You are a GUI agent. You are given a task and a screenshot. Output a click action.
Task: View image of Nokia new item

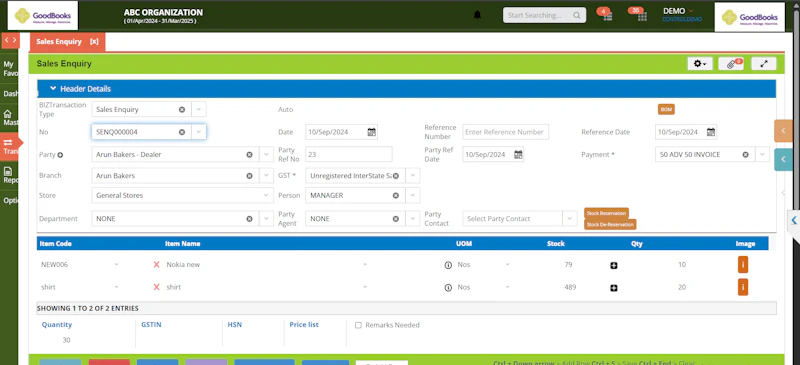[x=743, y=264]
